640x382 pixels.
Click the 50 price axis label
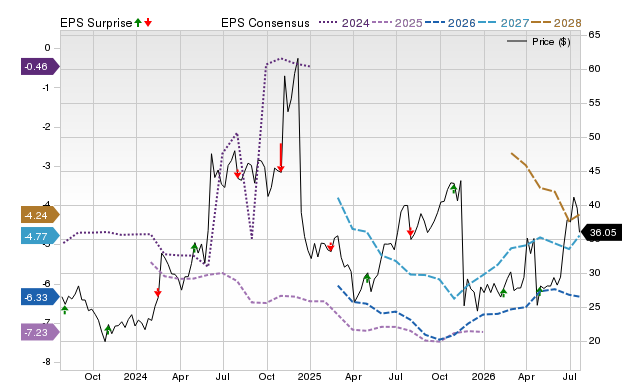(594, 137)
